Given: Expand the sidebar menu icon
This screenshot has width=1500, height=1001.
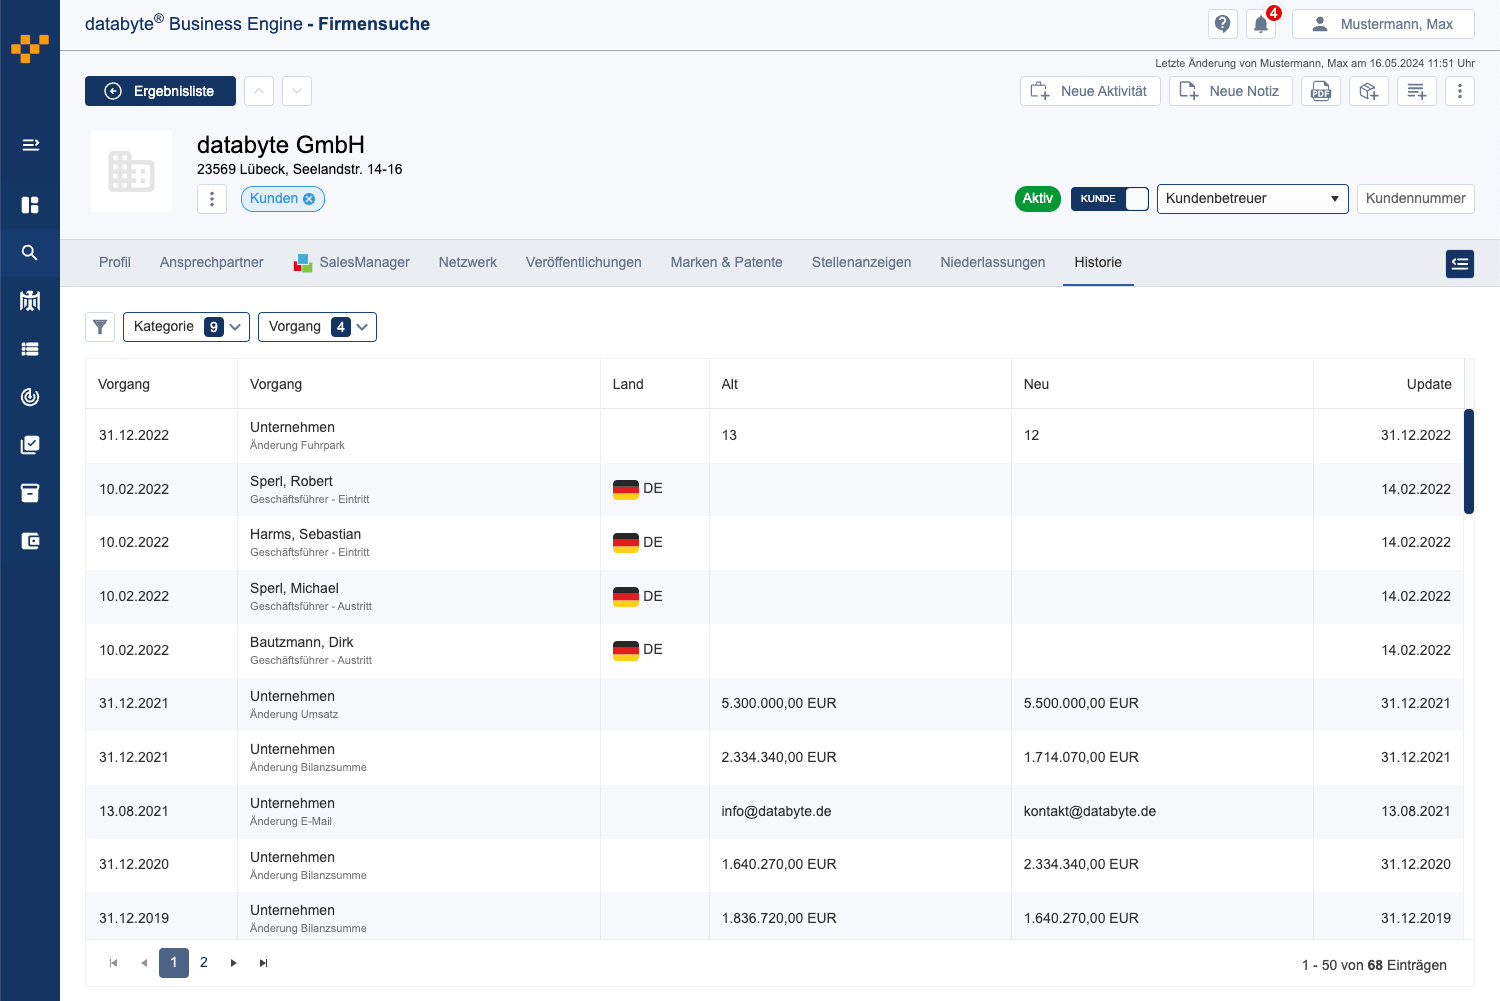Looking at the screenshot, I should pyautogui.click(x=30, y=145).
